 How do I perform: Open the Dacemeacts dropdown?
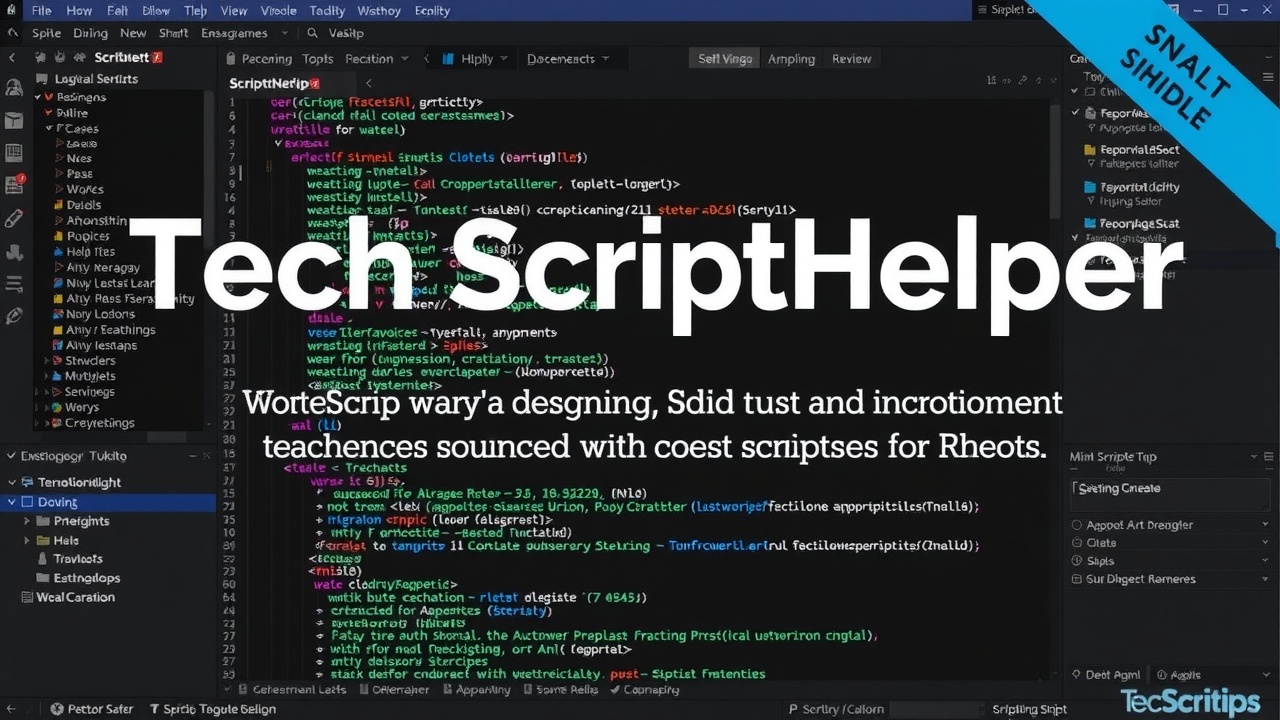coord(568,59)
